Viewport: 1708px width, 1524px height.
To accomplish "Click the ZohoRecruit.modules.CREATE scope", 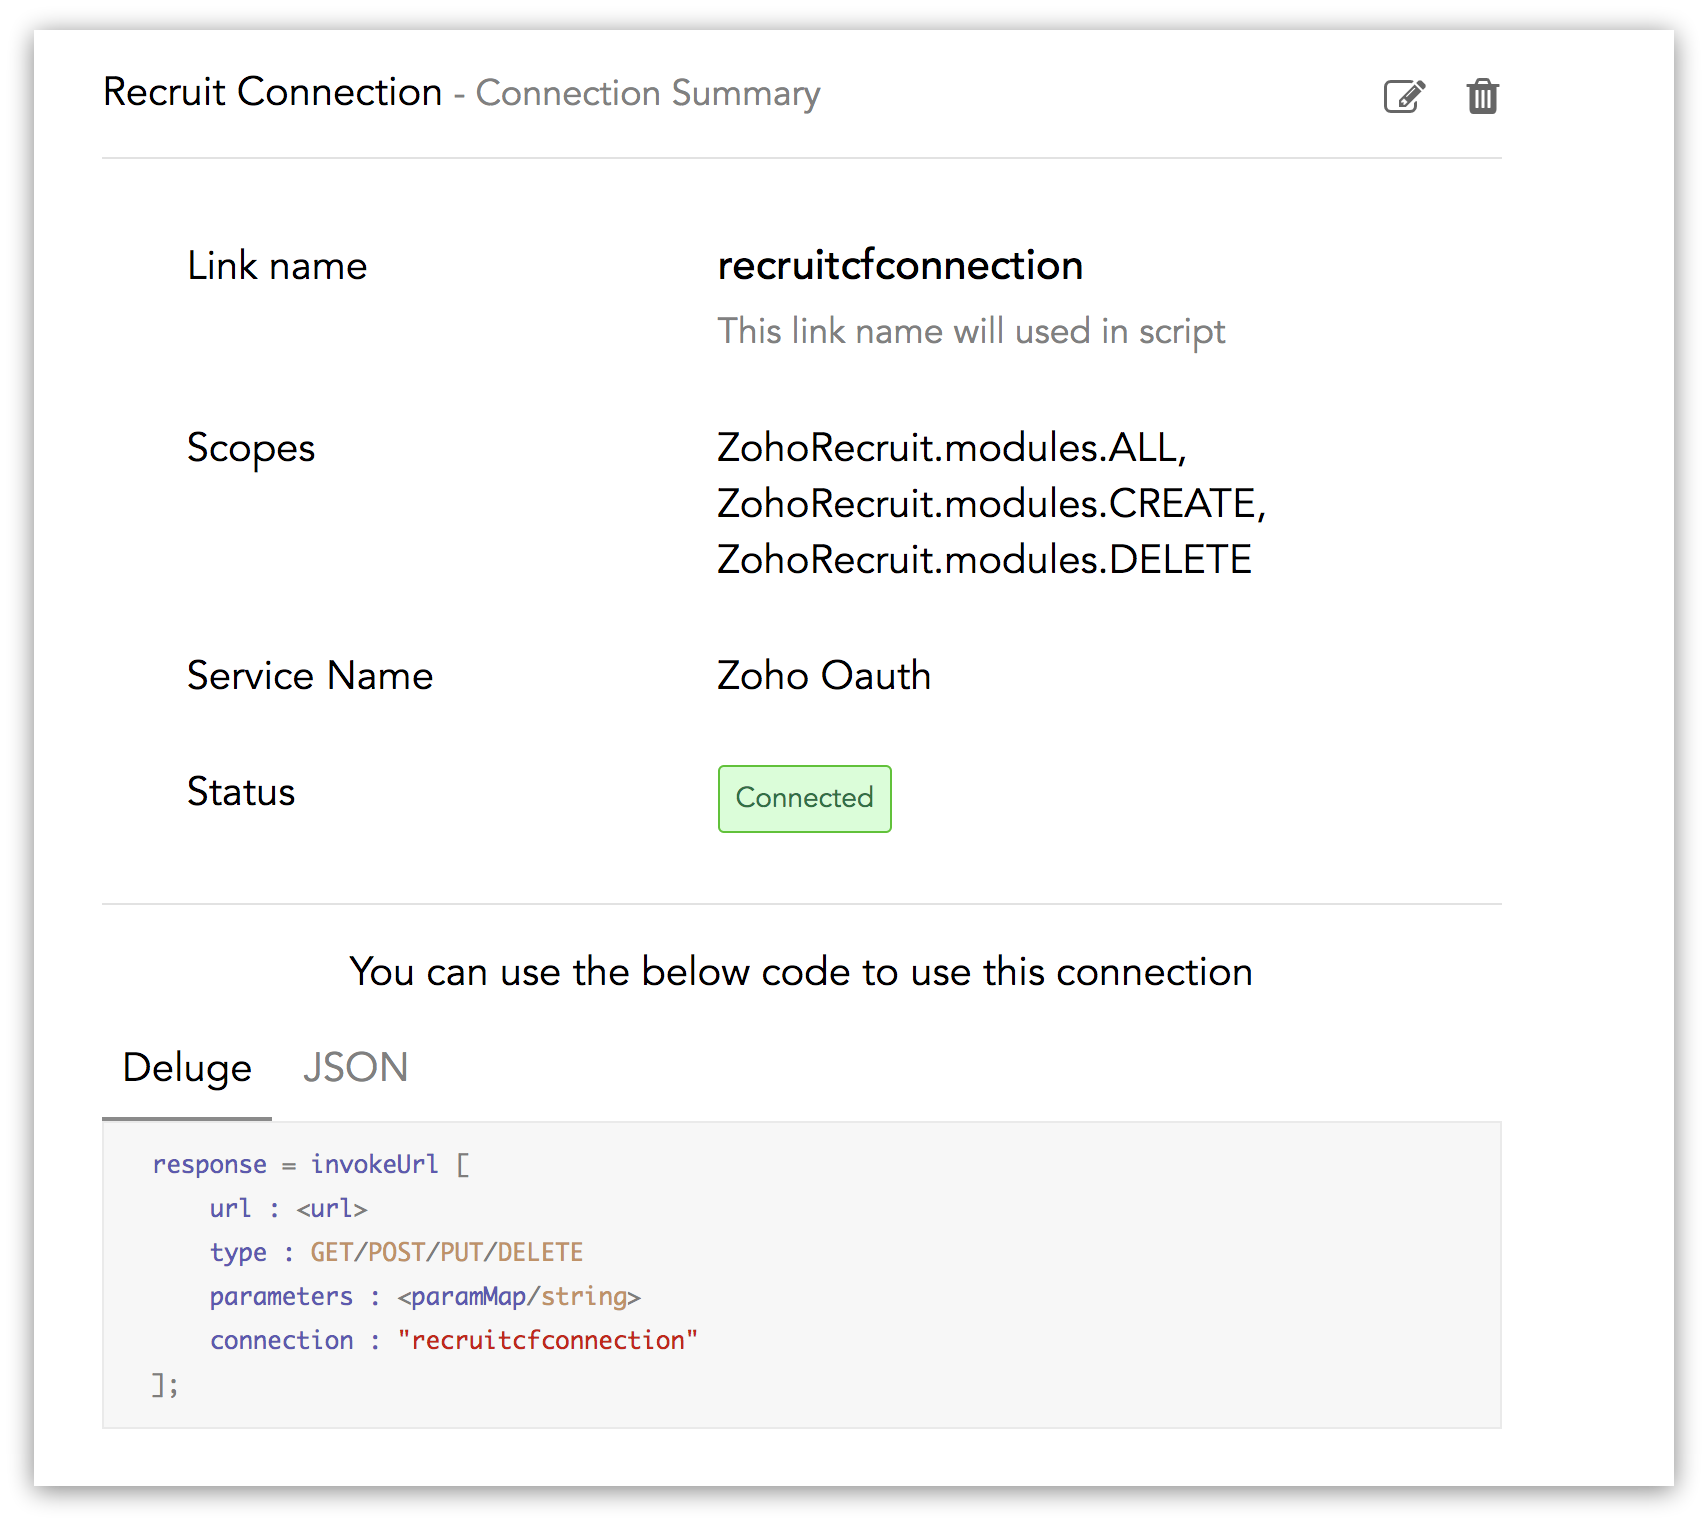I will (x=991, y=503).
